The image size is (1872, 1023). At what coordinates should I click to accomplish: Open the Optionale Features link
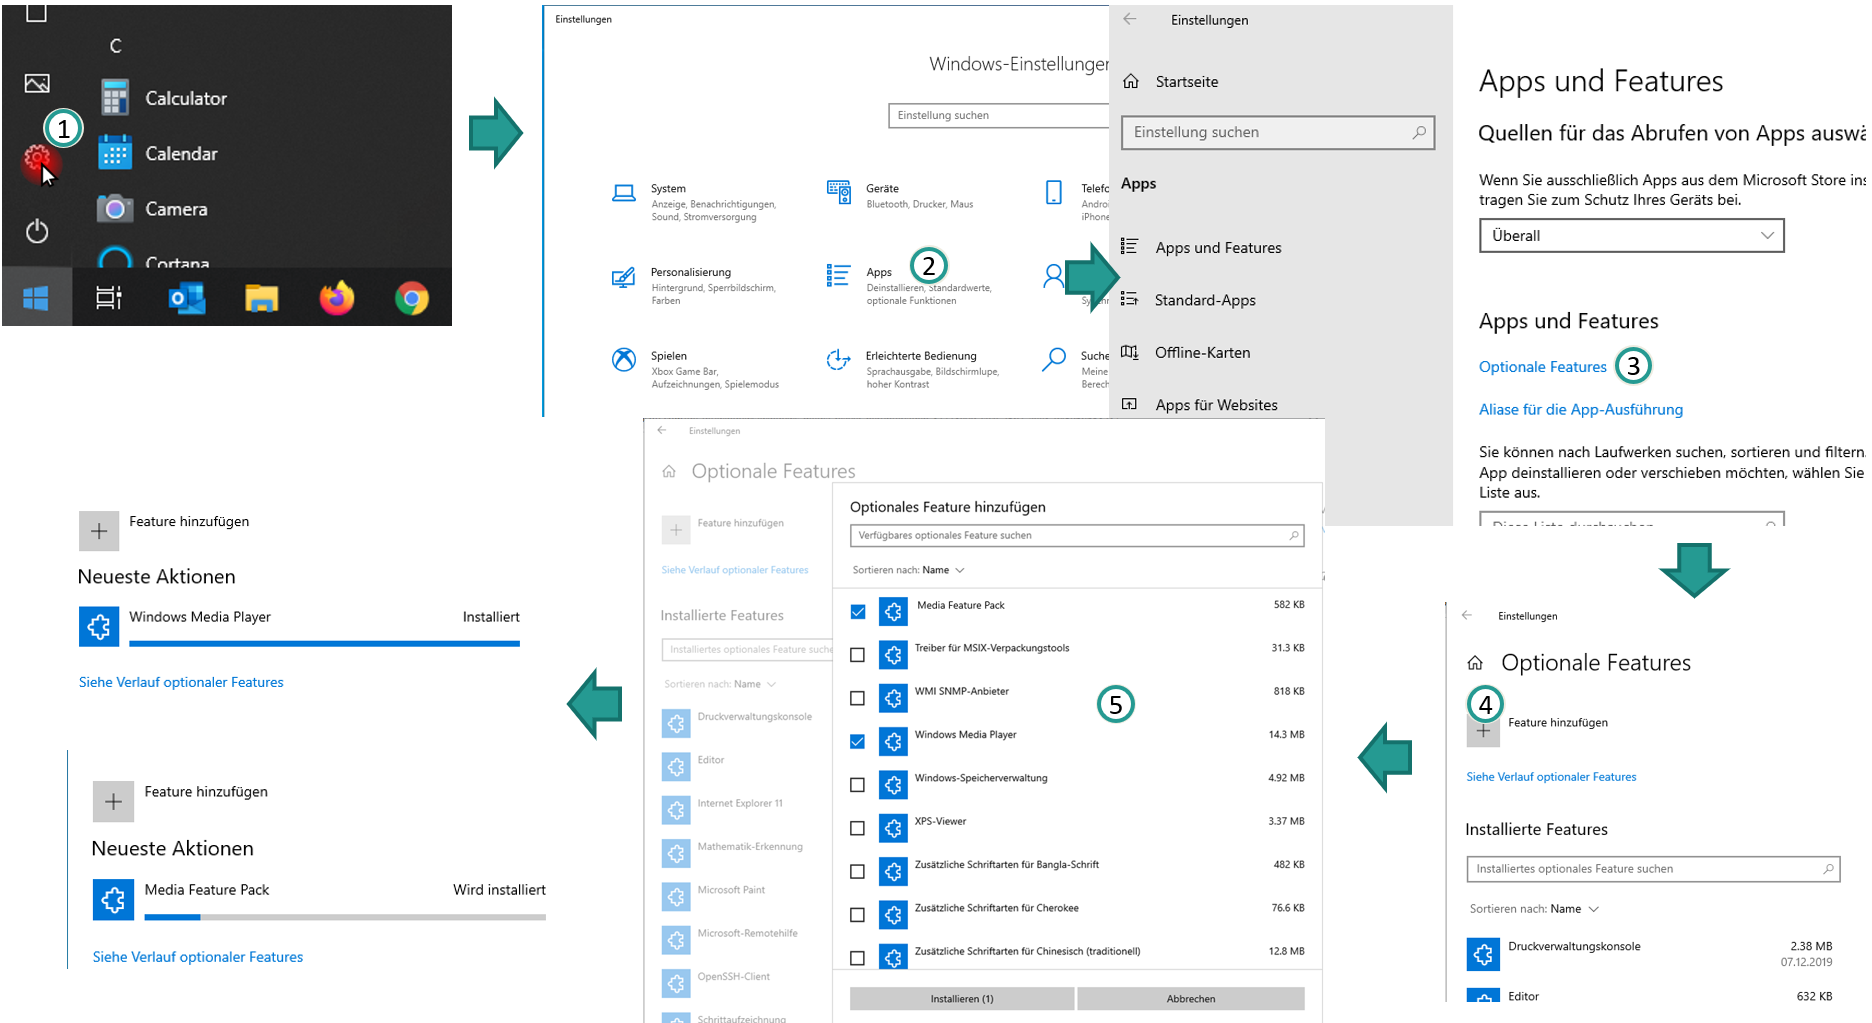pos(1543,367)
